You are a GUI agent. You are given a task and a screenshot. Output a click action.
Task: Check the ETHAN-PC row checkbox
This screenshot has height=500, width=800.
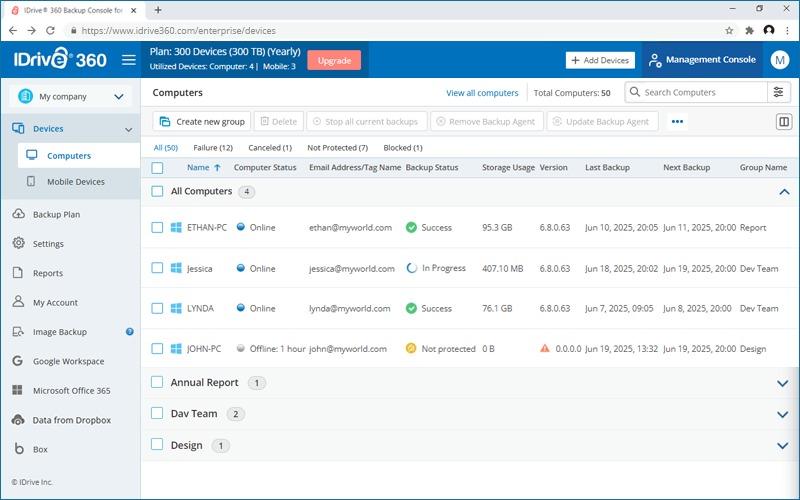tap(157, 228)
